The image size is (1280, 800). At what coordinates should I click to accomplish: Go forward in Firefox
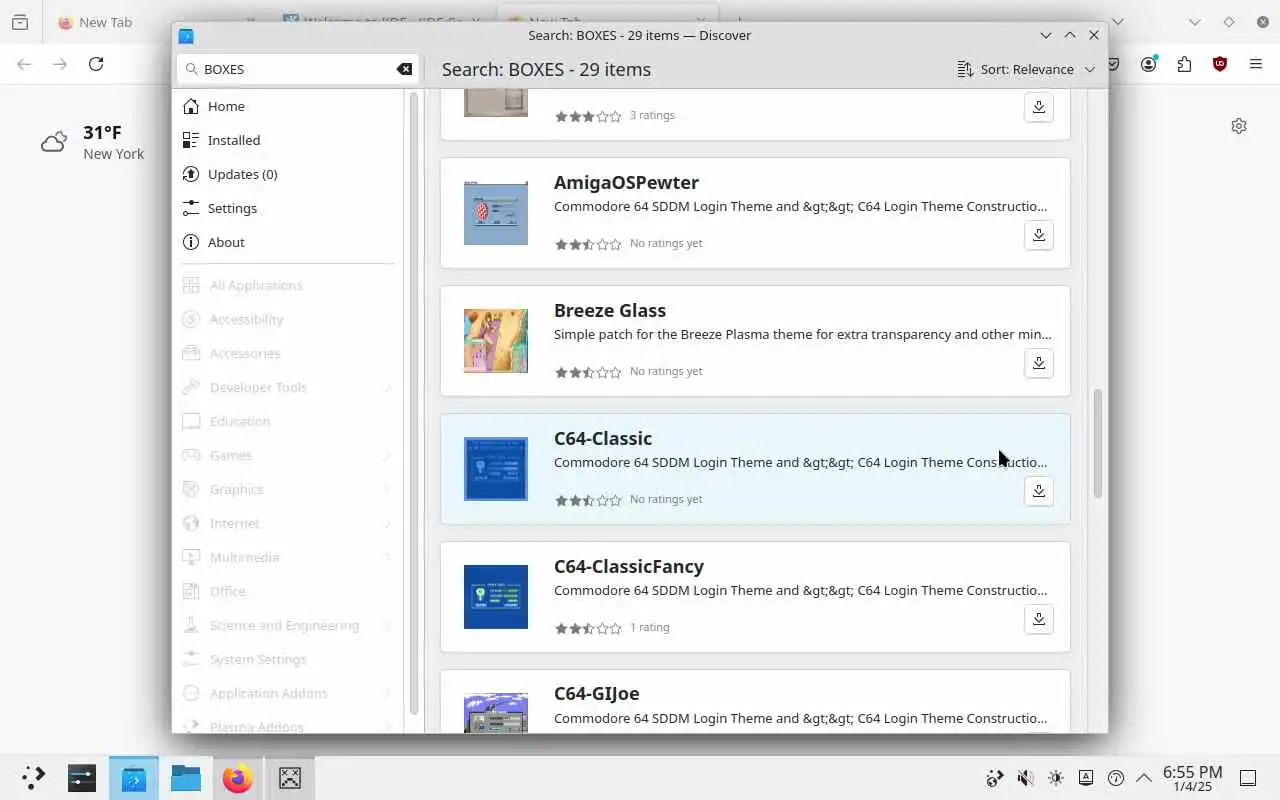pyautogui.click(x=60, y=64)
